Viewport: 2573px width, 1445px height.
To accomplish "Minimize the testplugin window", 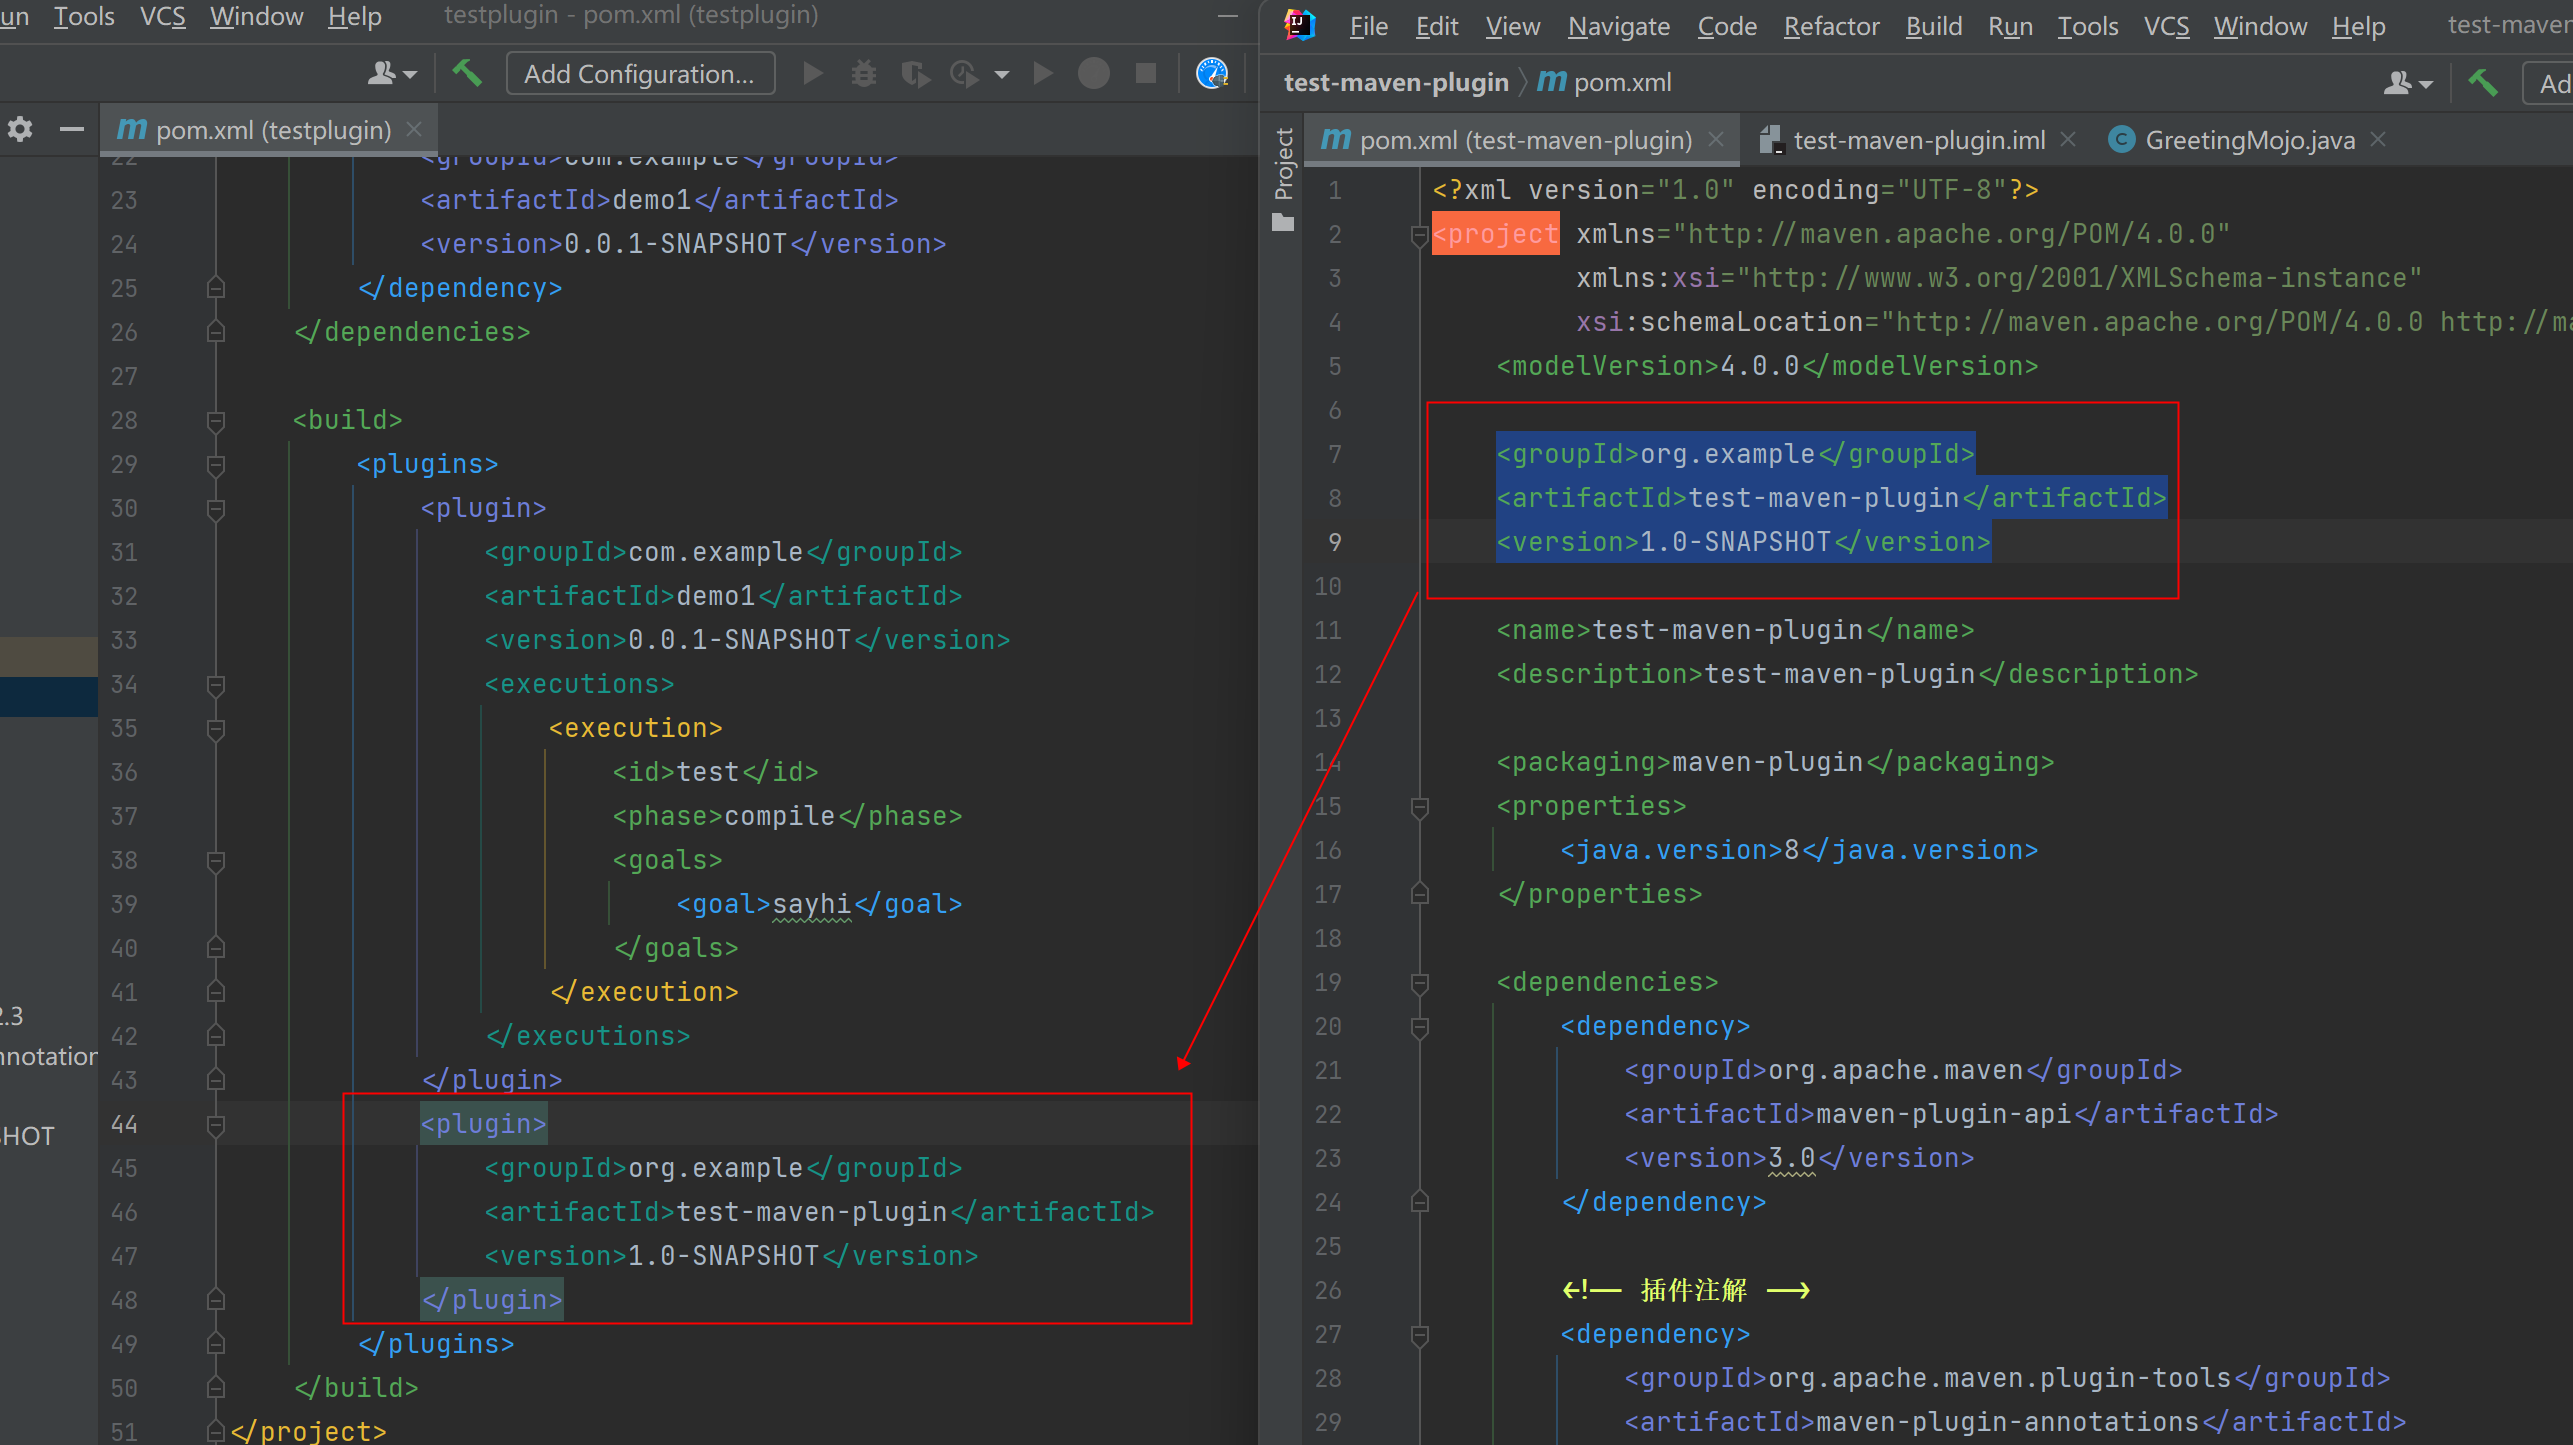I will point(1228,16).
